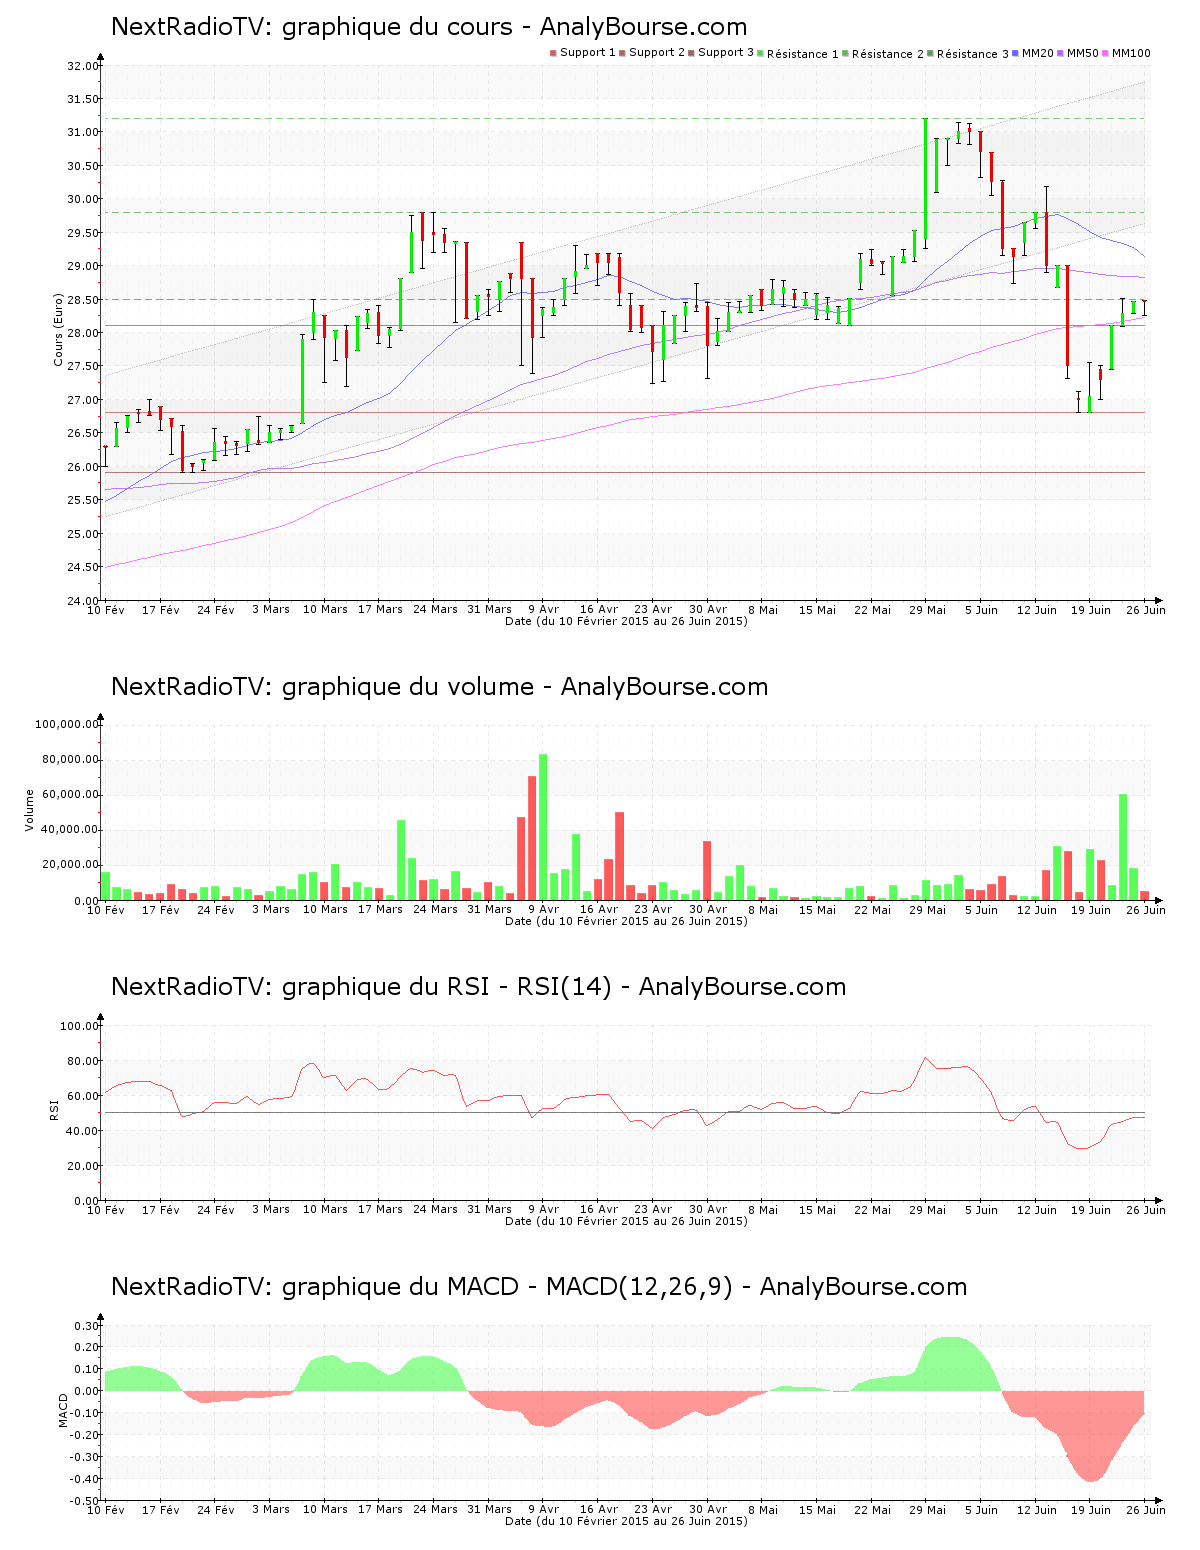Click the 32.00 value on price axis
The height and width of the screenshot is (1550, 1200).
82,66
